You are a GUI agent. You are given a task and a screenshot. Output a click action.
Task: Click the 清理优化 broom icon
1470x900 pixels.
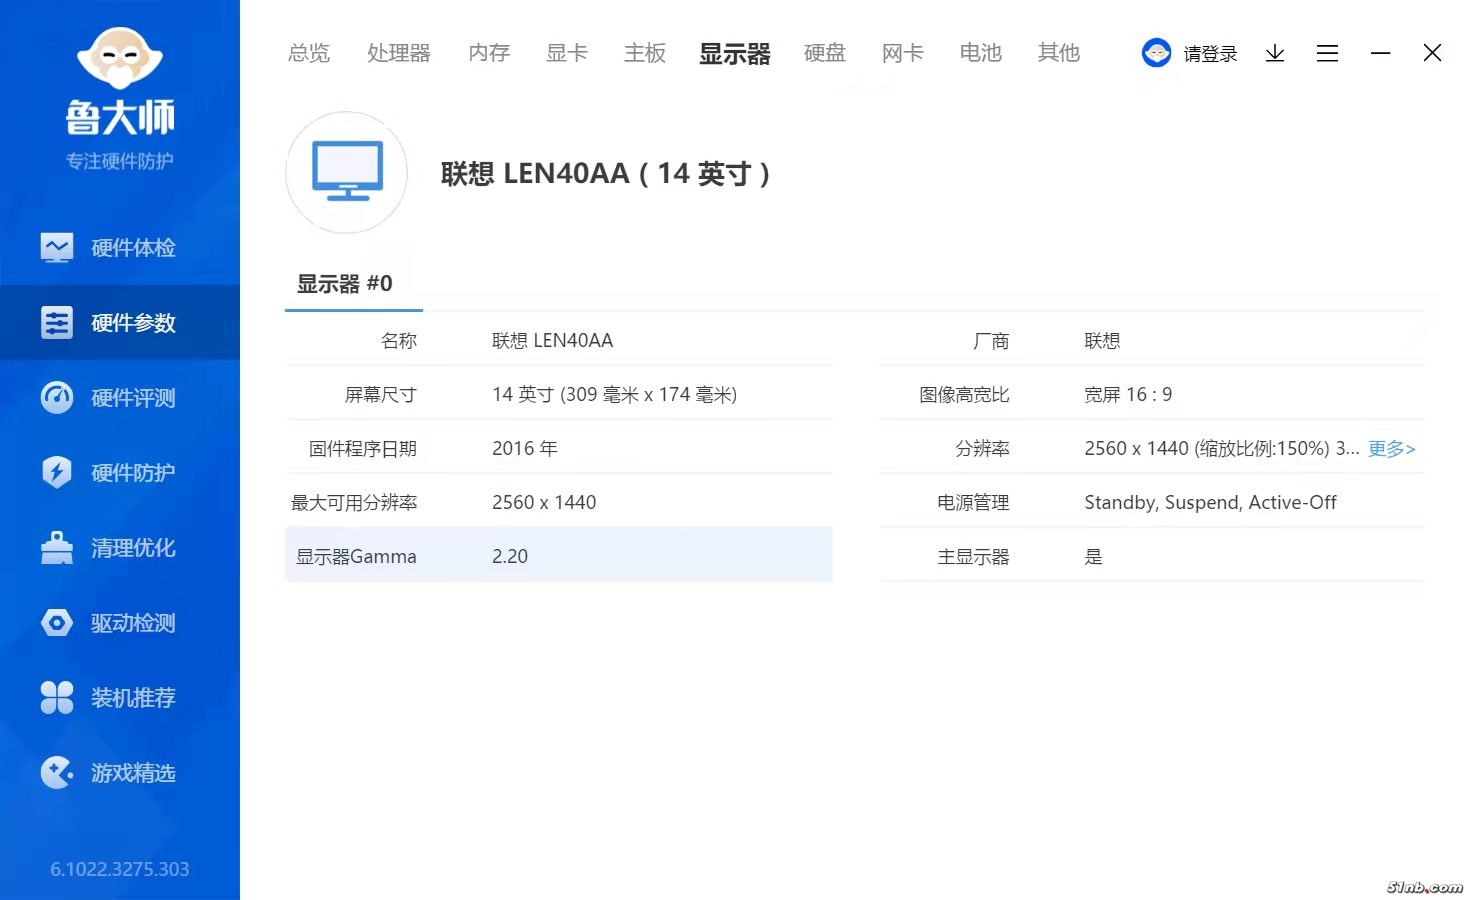click(x=57, y=547)
